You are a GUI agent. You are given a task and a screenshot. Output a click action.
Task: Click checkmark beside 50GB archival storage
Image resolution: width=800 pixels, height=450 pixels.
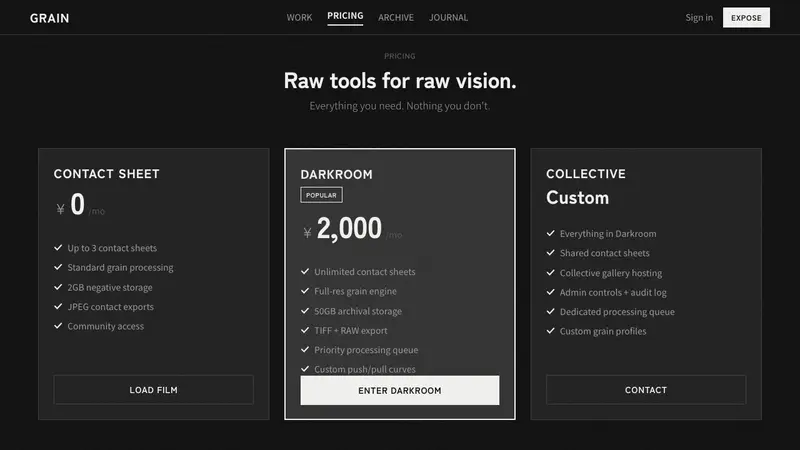pyautogui.click(x=305, y=310)
